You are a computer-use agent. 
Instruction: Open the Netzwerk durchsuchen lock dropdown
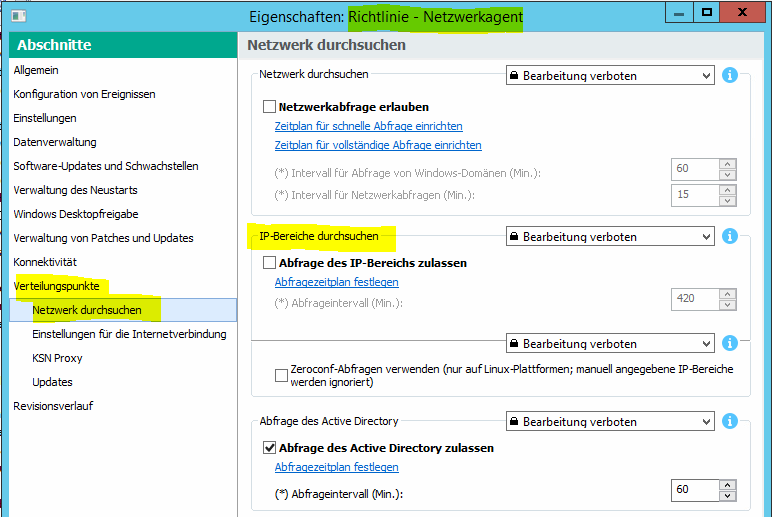(x=610, y=75)
